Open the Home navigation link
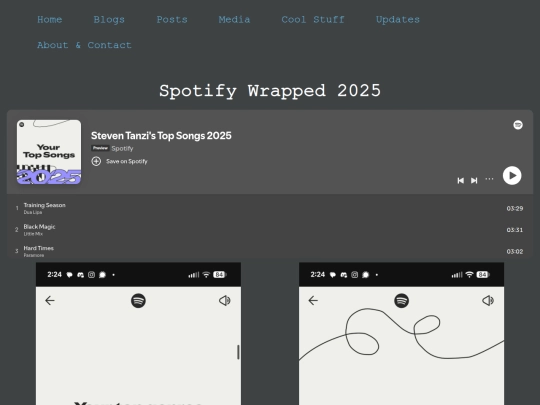Viewport: 540px width, 405px height. coord(50,20)
